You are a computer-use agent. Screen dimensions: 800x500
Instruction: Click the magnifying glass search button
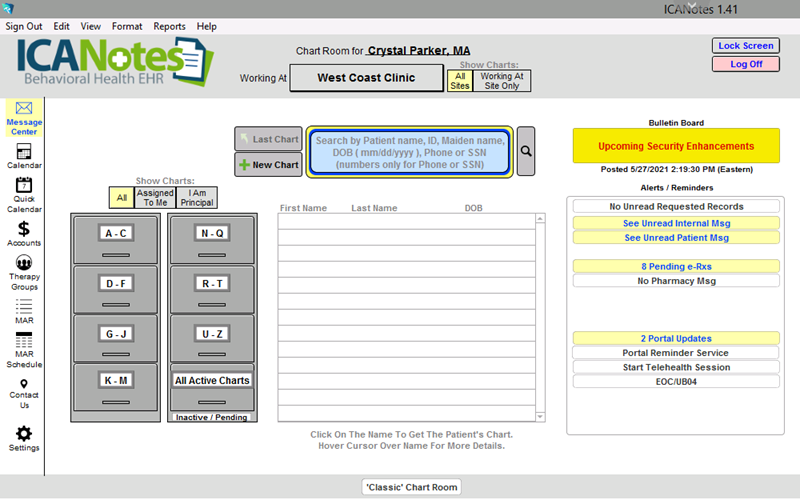[526, 151]
